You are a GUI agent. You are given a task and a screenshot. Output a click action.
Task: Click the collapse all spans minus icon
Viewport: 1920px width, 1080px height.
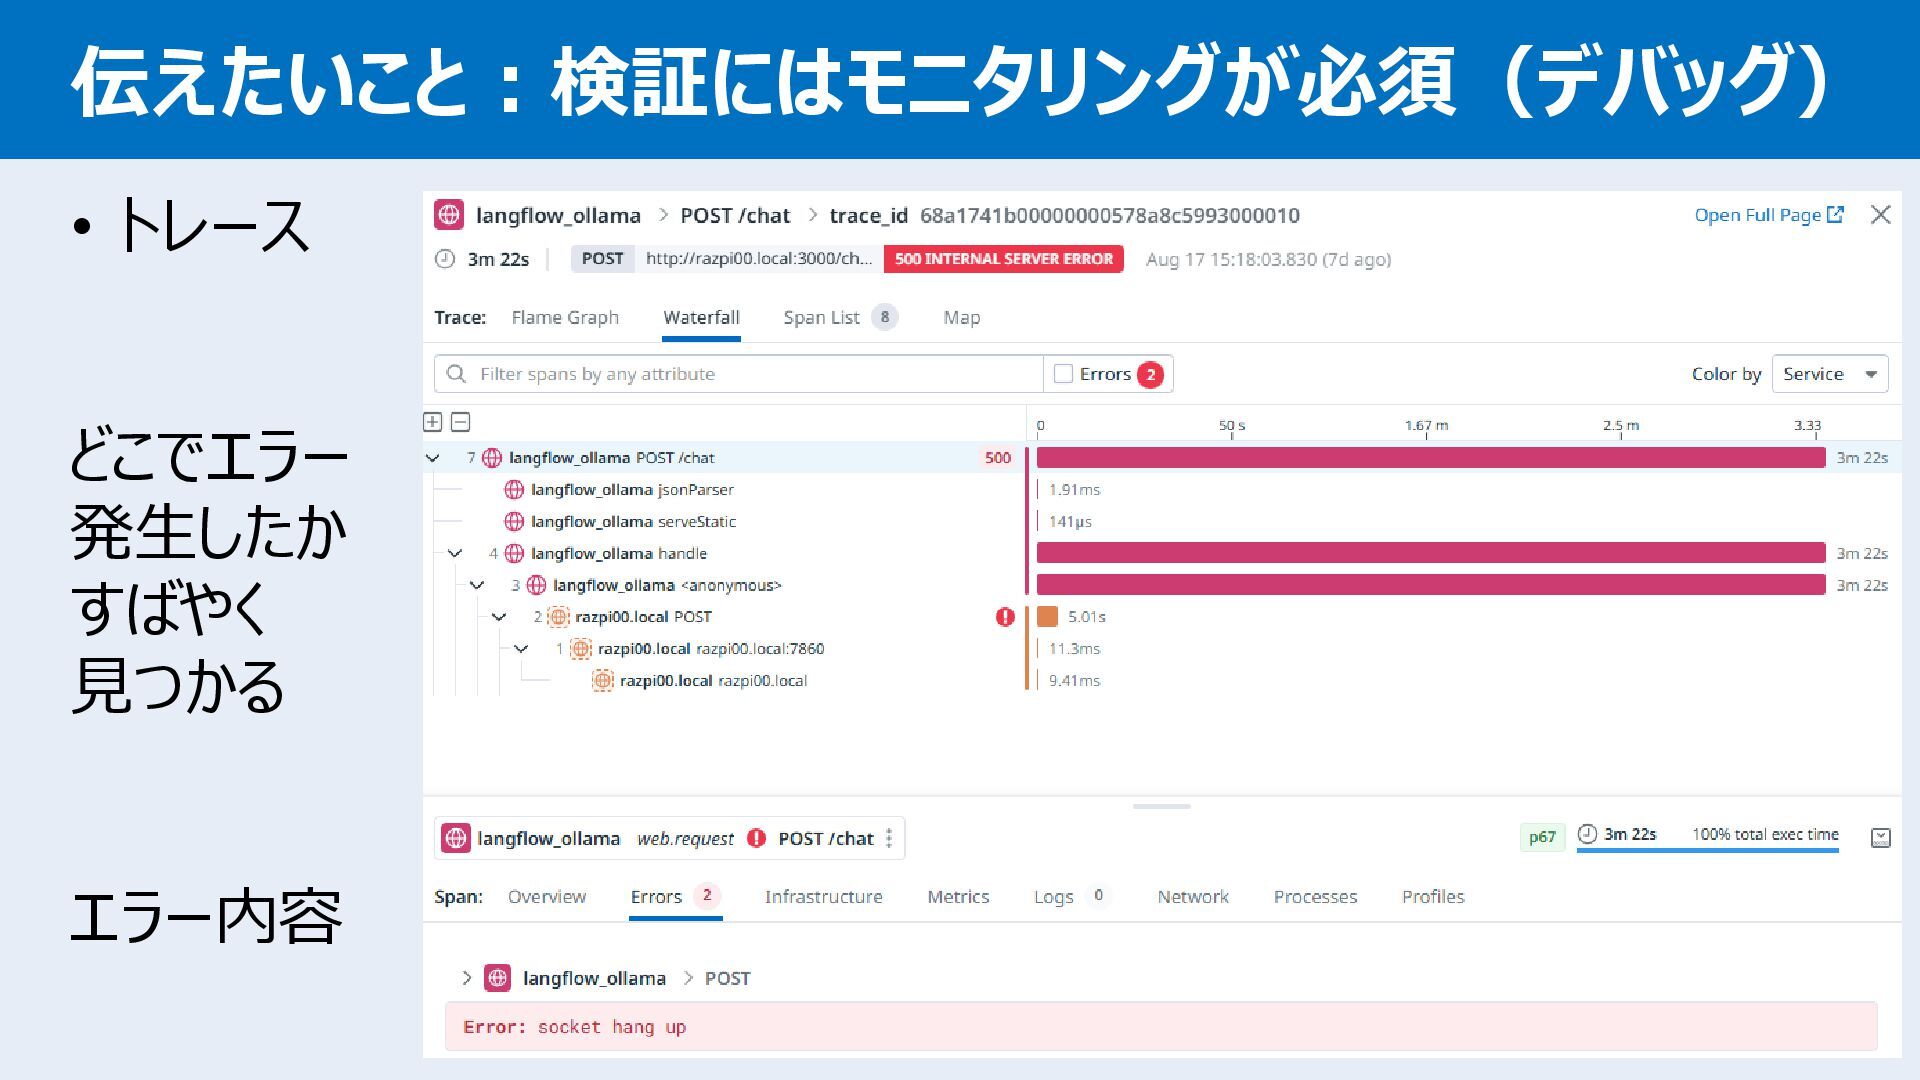point(460,422)
